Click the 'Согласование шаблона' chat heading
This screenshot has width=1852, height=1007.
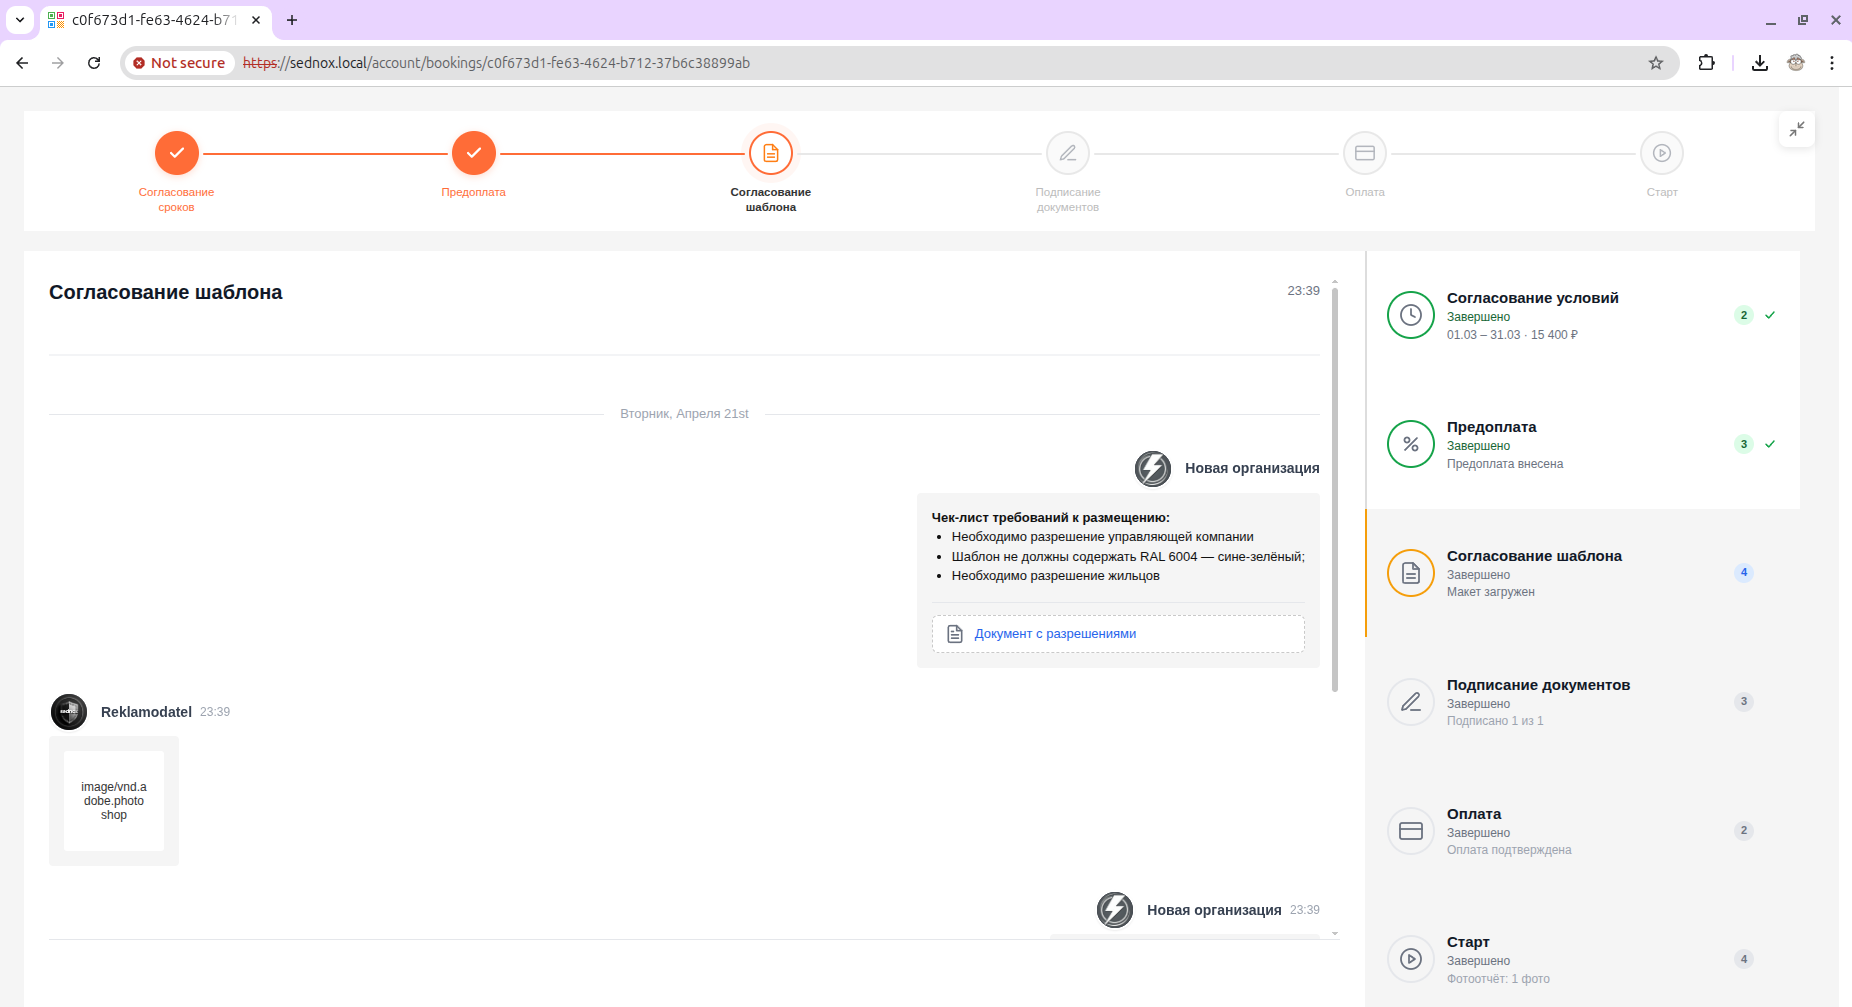(166, 292)
